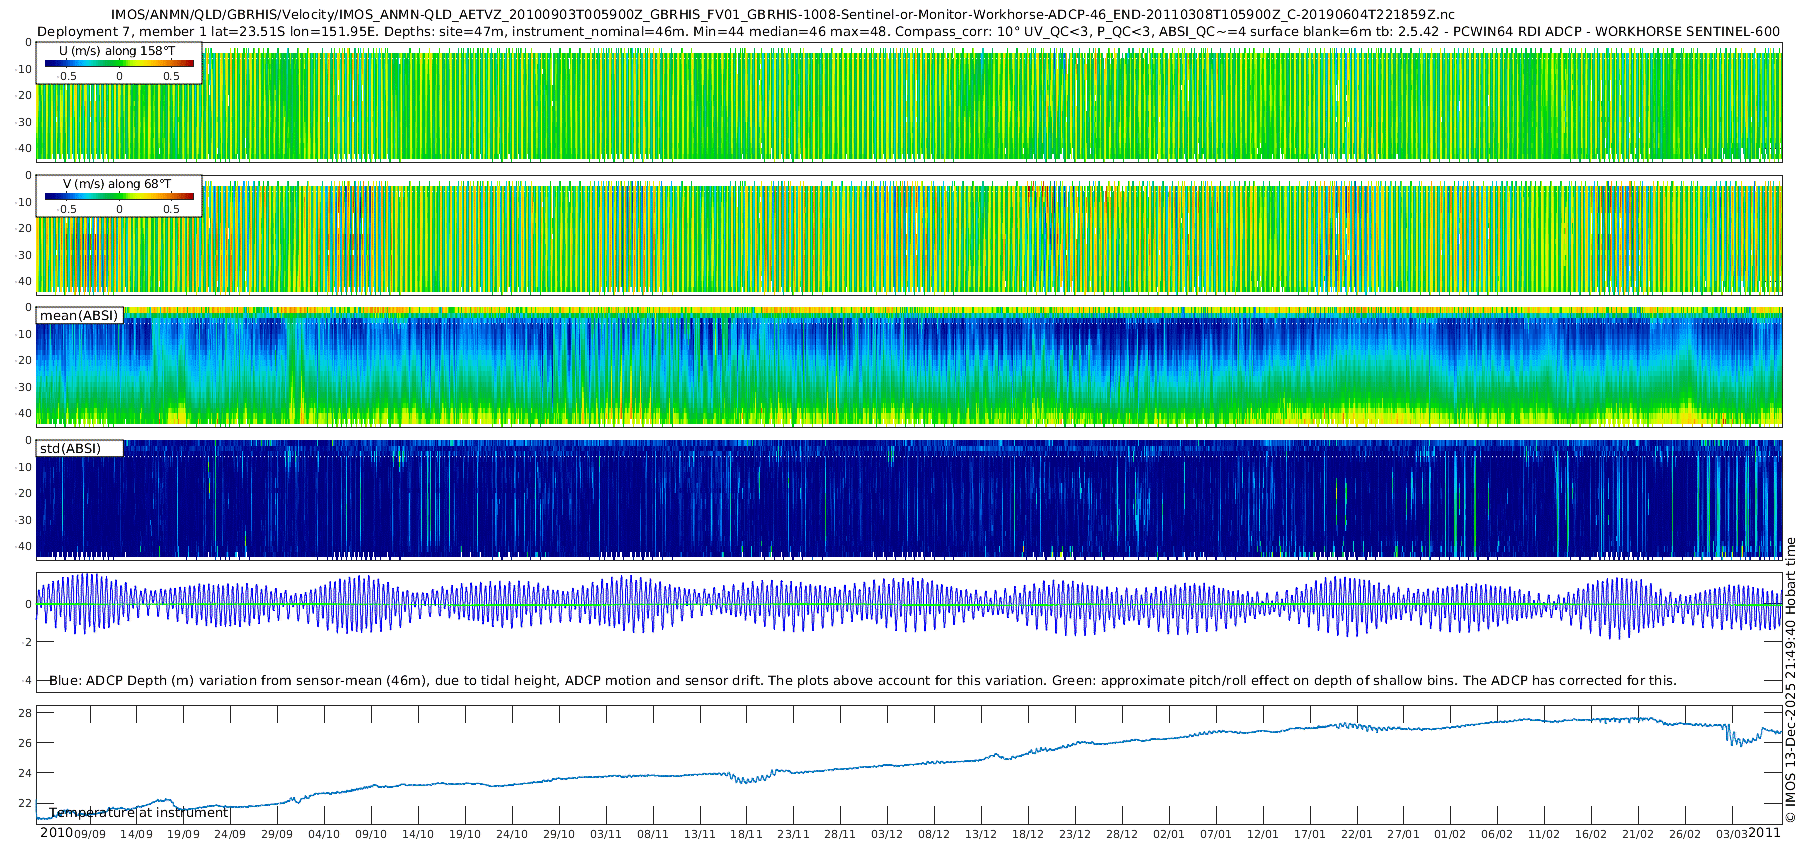
Task: Click the 18/11 date tick label
Action: 746,834
